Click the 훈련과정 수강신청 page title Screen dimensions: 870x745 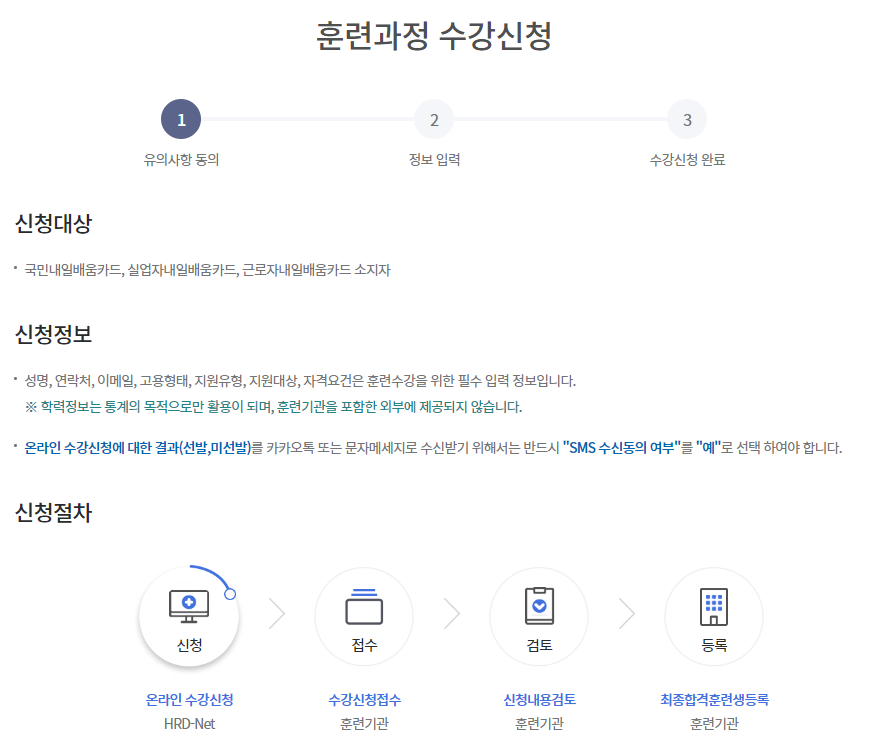pyautogui.click(x=434, y=36)
